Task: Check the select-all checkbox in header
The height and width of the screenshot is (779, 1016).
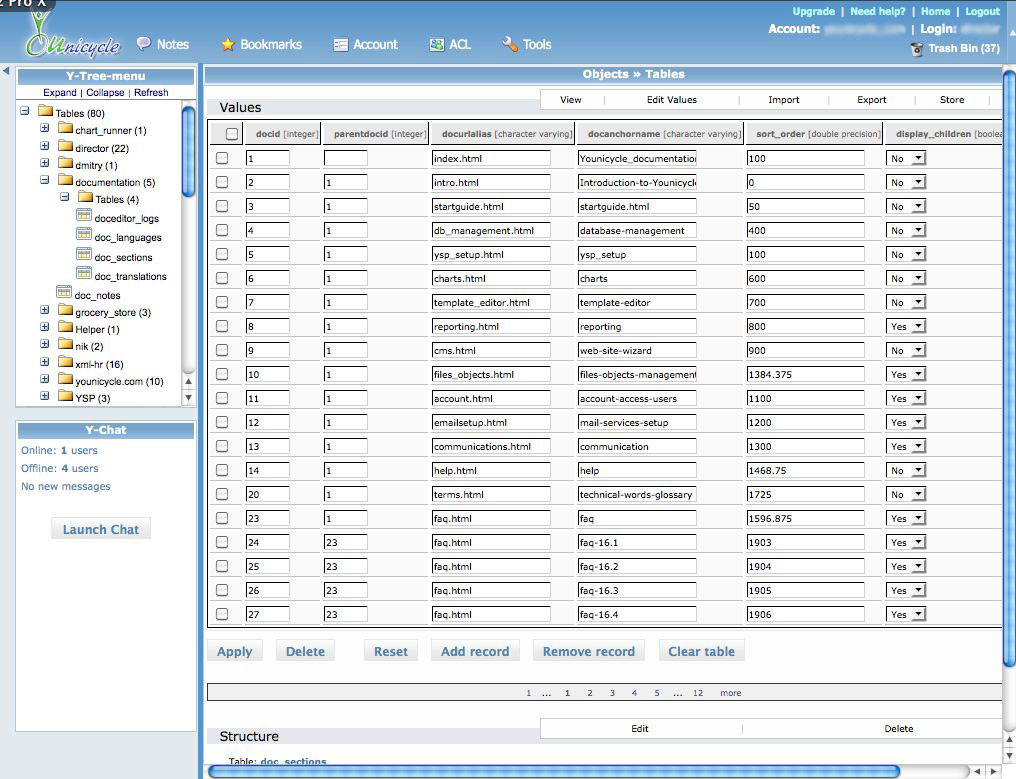Action: pos(232,134)
